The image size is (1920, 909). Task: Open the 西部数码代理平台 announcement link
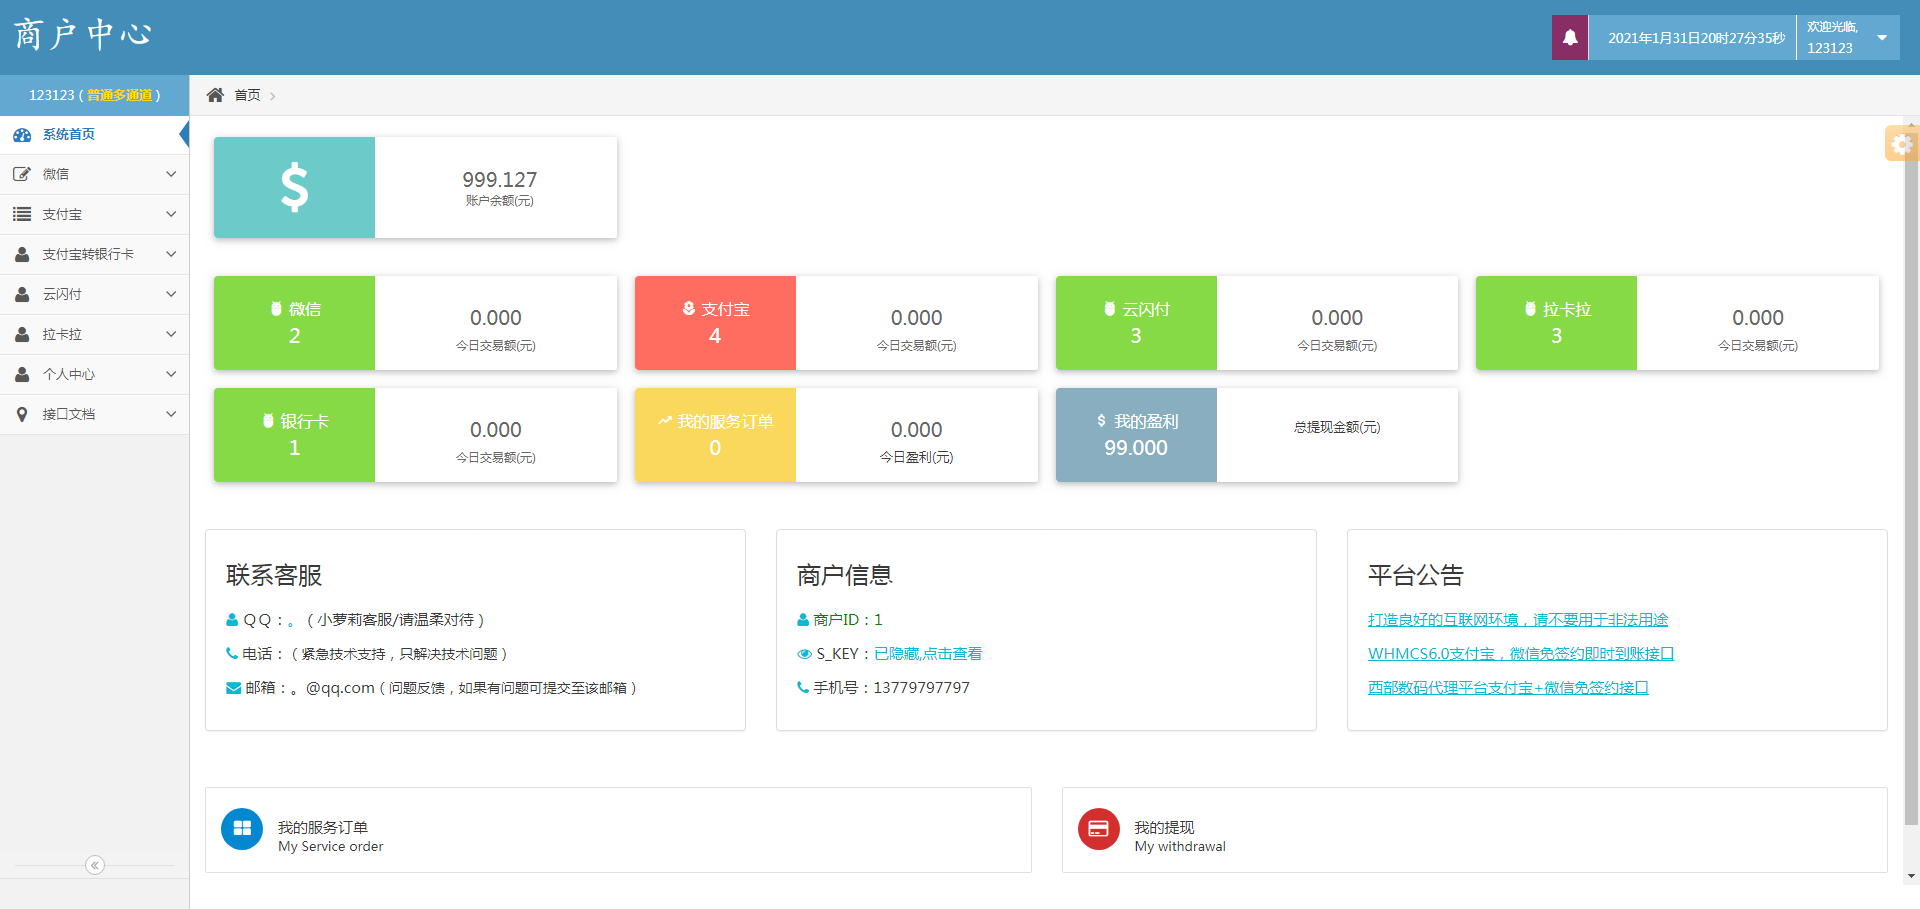coord(1507,688)
